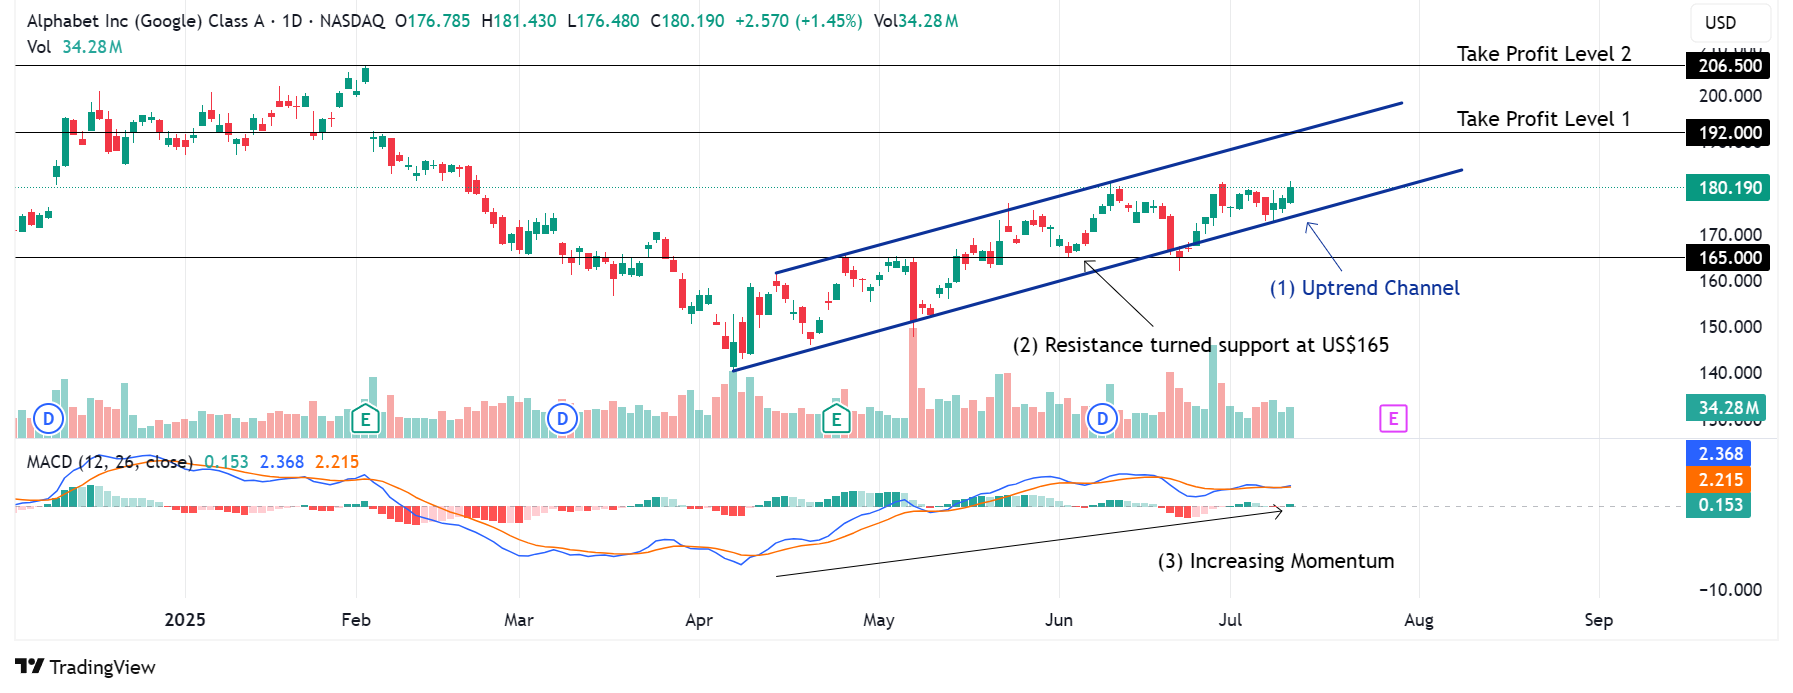Image resolution: width=1793 pixels, height=693 pixels.
Task: Click the L176.480 low value
Action: tap(603, 21)
